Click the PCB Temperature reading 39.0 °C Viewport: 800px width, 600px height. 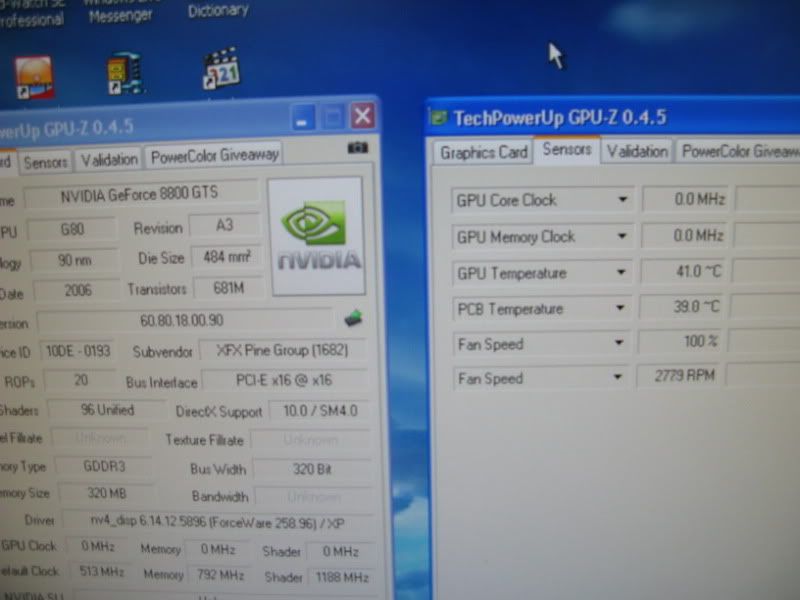[x=682, y=307]
